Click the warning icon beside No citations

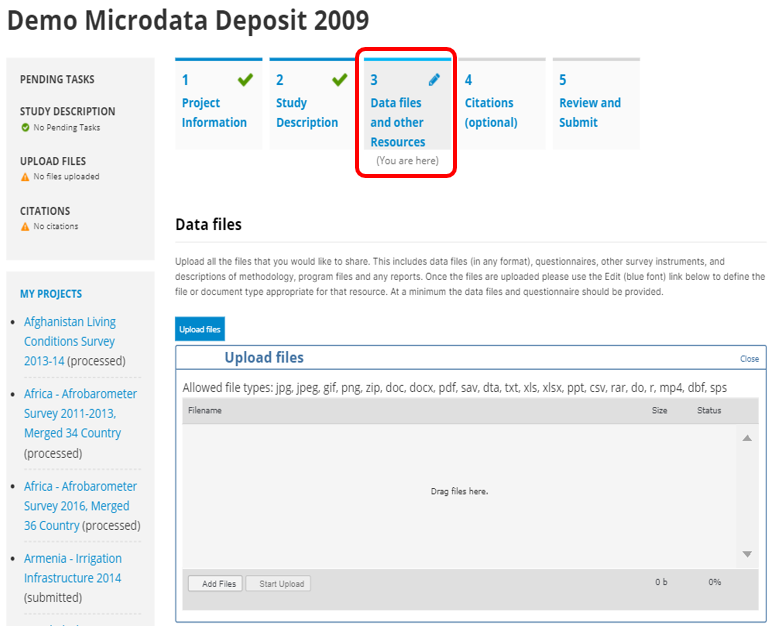coord(25,227)
